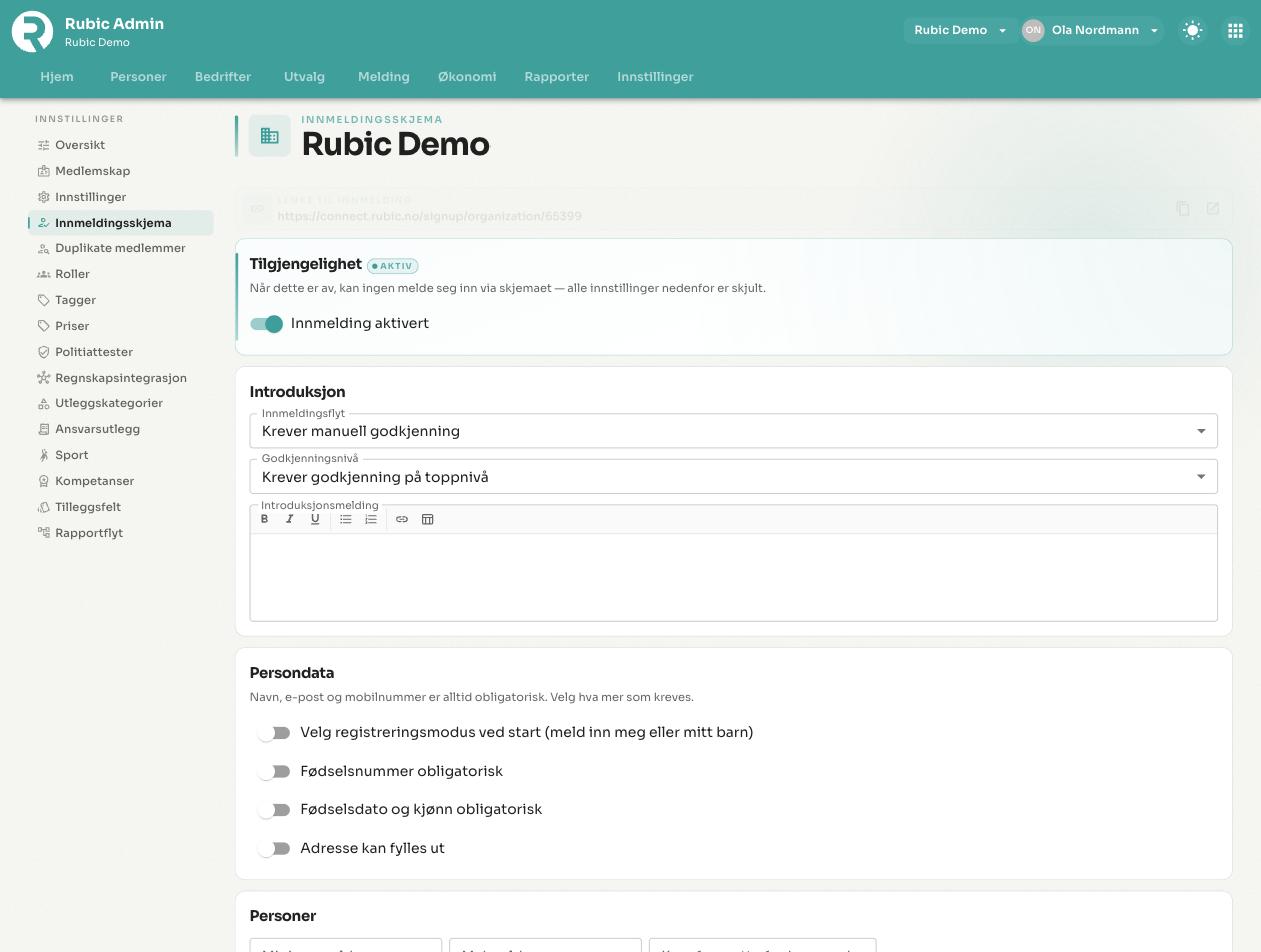The height and width of the screenshot is (952, 1261).
Task: Apply underline formatting in the introduction editor
Action: 315,519
